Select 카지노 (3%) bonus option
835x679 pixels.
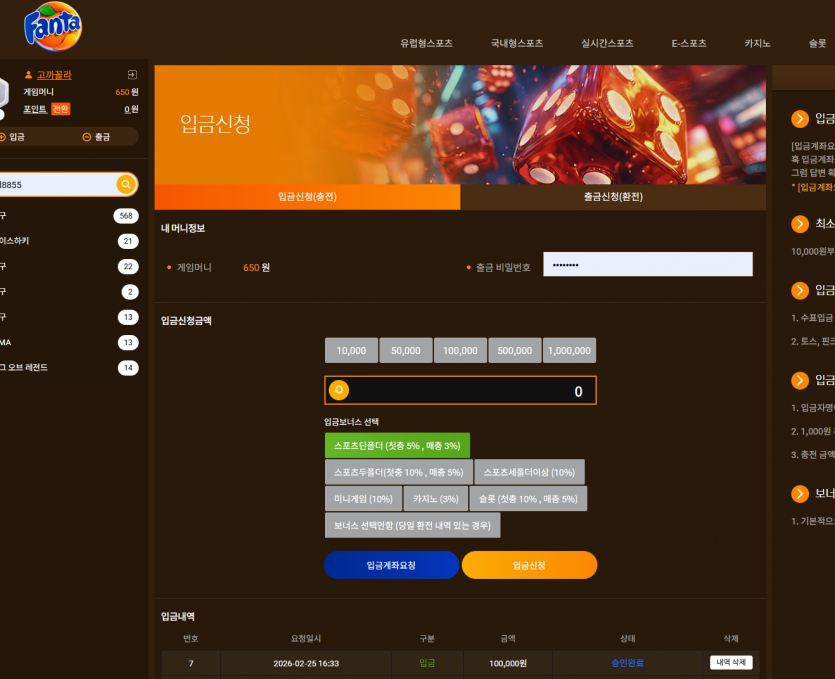point(436,499)
